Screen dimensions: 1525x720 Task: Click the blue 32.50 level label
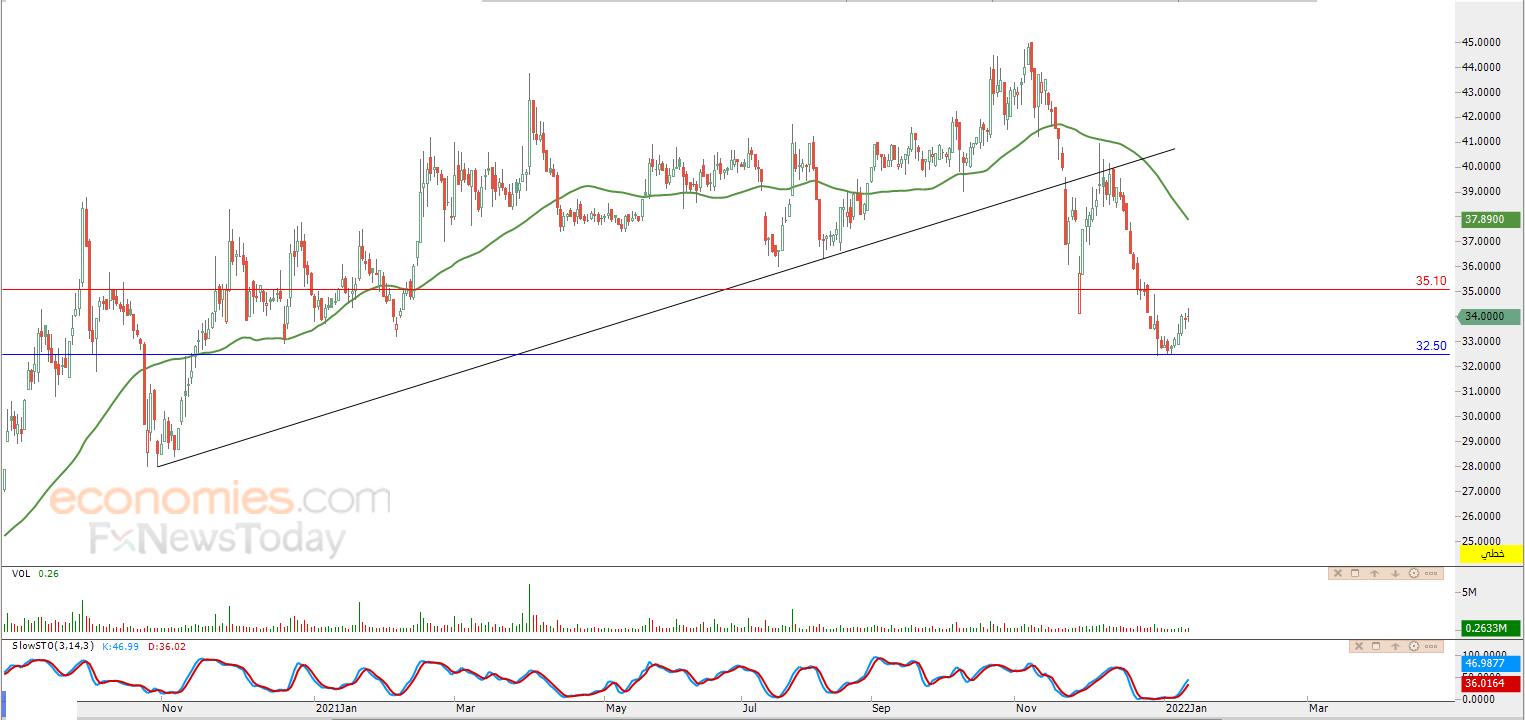[x=1430, y=346]
